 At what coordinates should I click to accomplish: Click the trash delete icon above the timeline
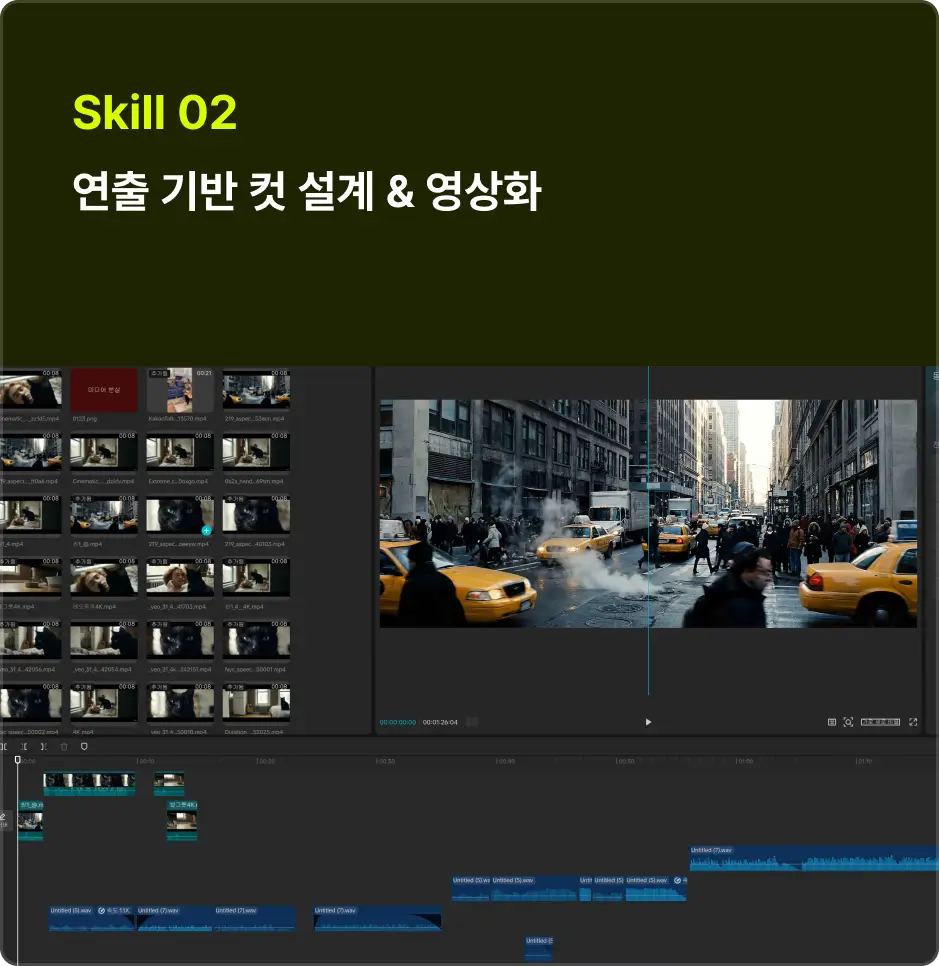(63, 747)
